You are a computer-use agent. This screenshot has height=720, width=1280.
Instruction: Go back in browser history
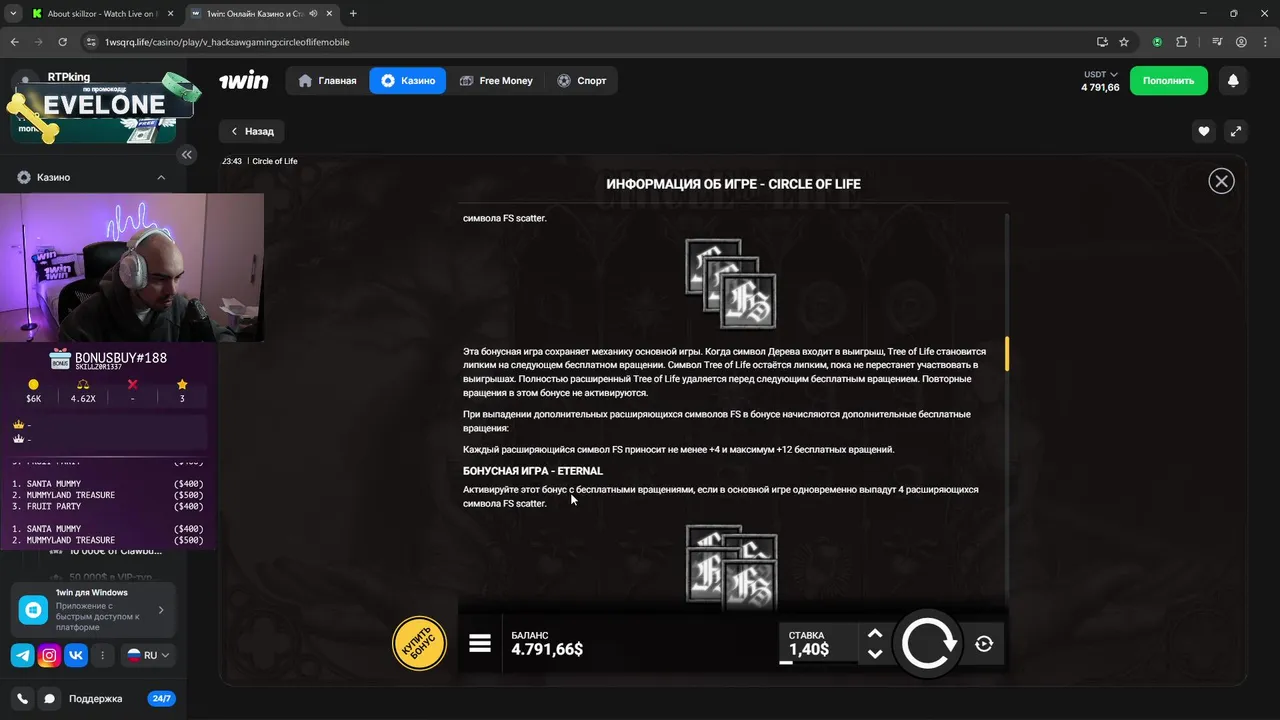[14, 42]
